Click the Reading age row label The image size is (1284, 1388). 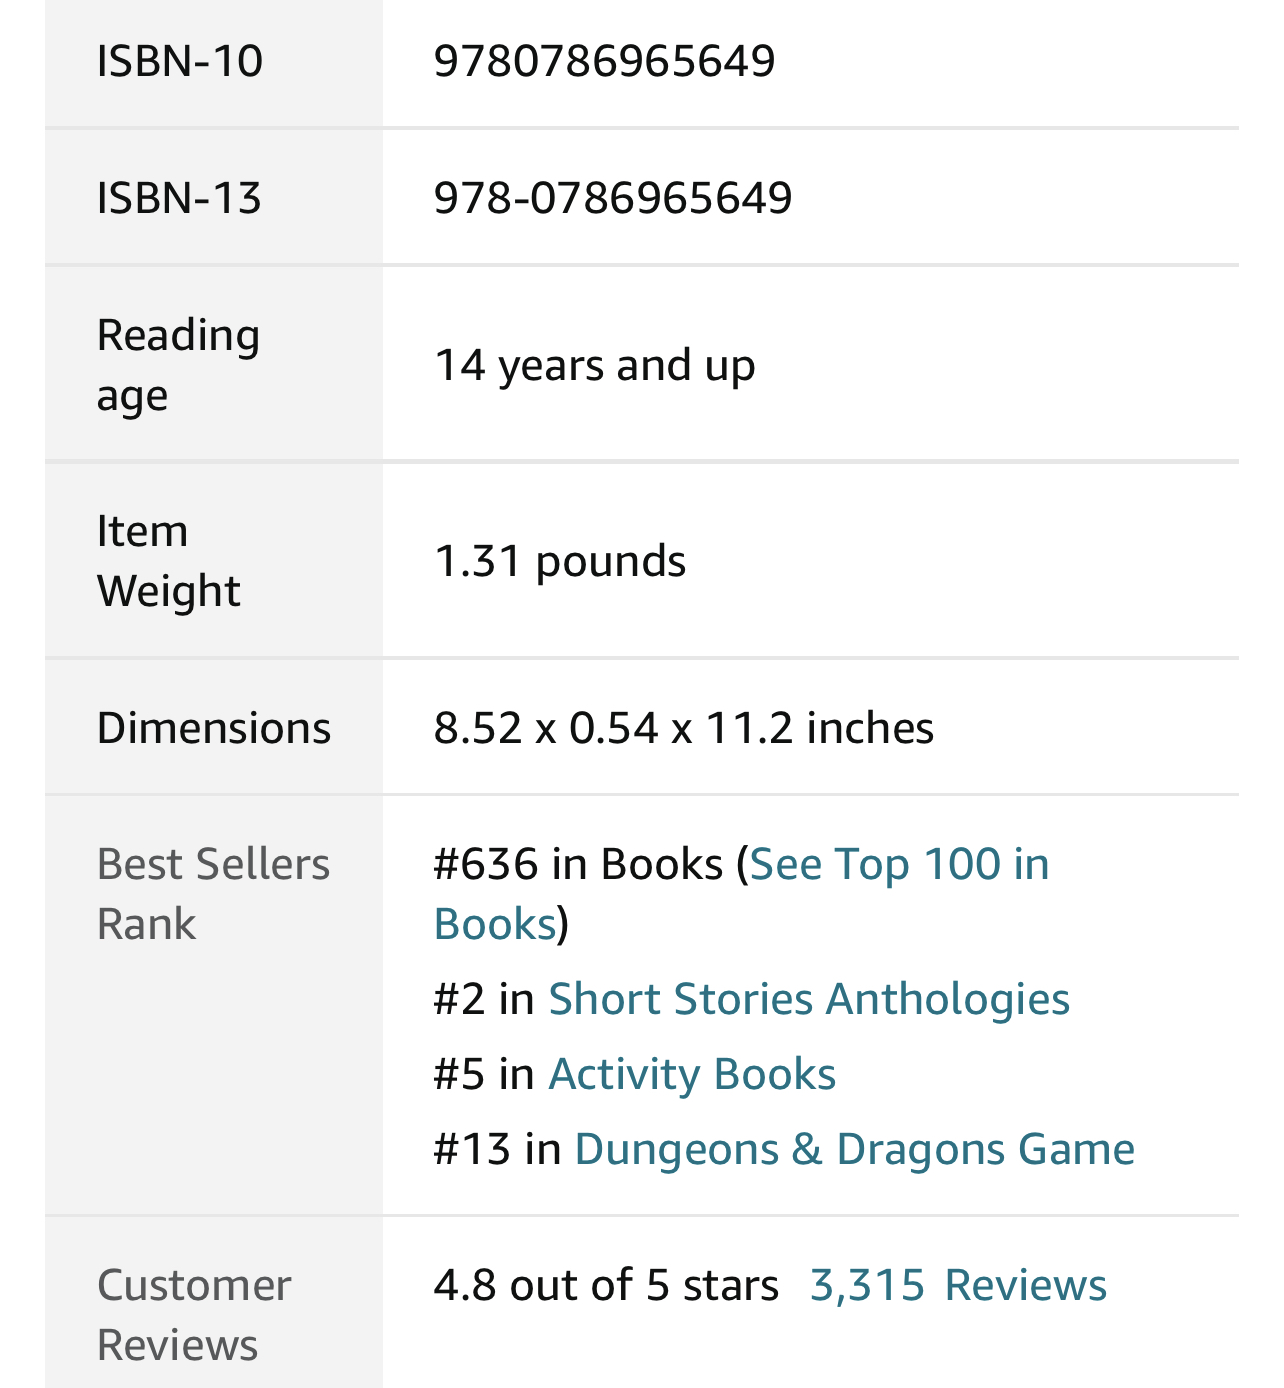[178, 364]
